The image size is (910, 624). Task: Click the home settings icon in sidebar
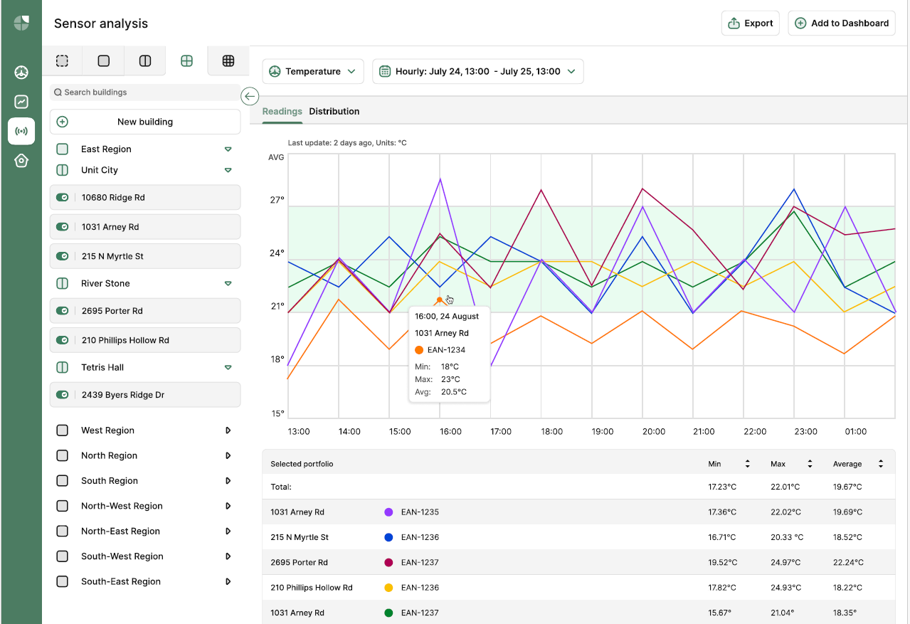click(21, 161)
